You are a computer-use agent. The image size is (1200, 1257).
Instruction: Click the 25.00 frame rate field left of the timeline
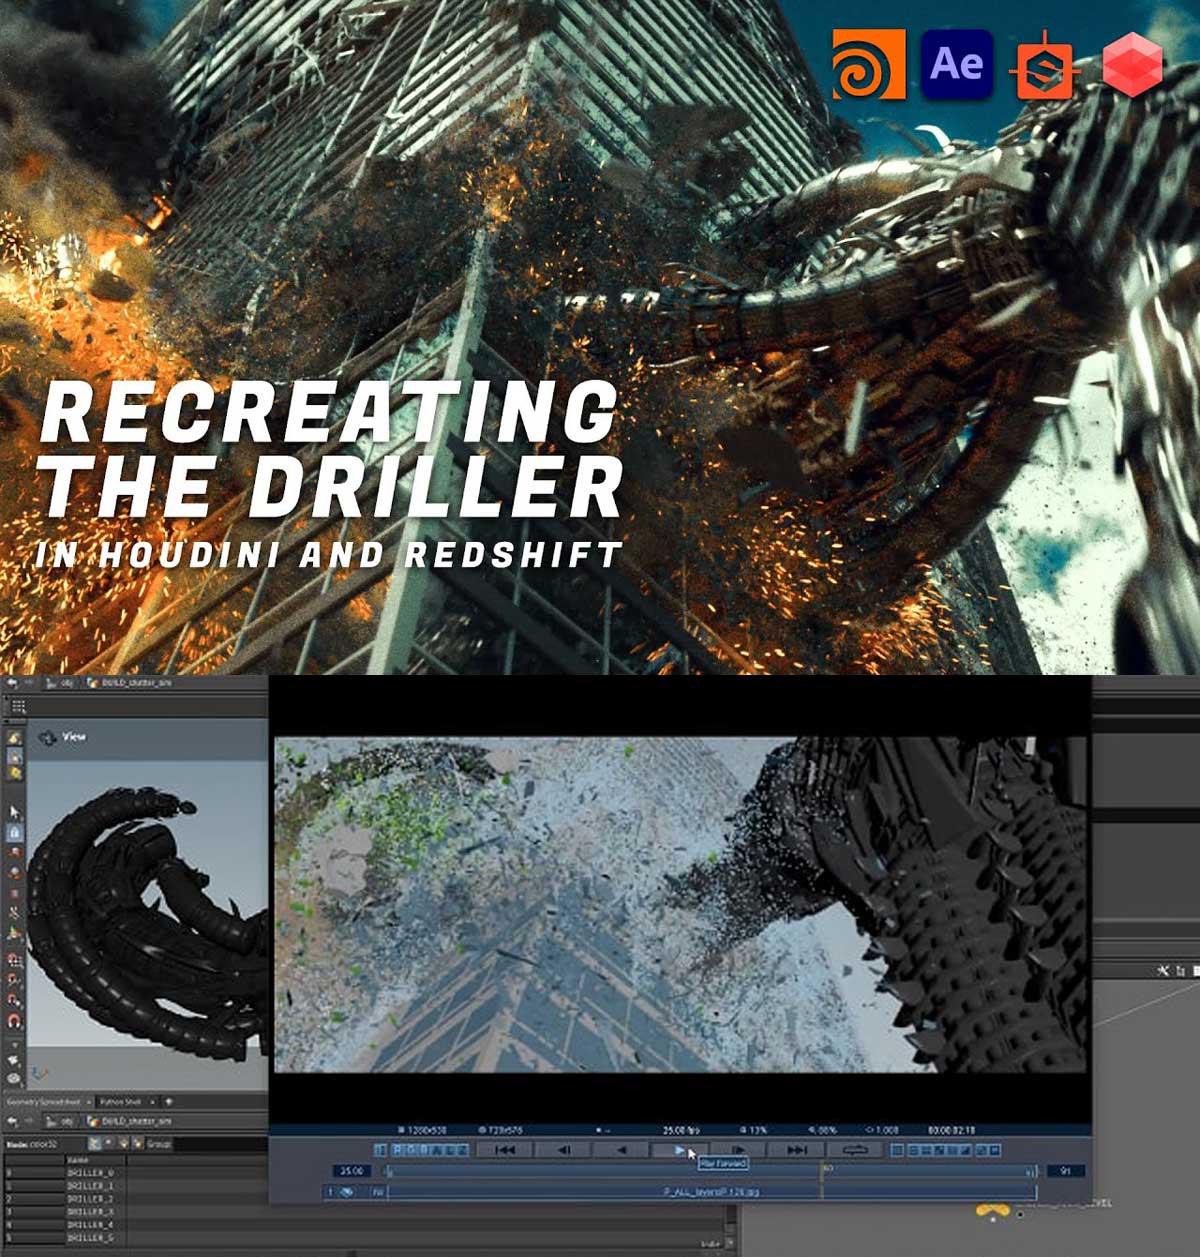[352, 1171]
